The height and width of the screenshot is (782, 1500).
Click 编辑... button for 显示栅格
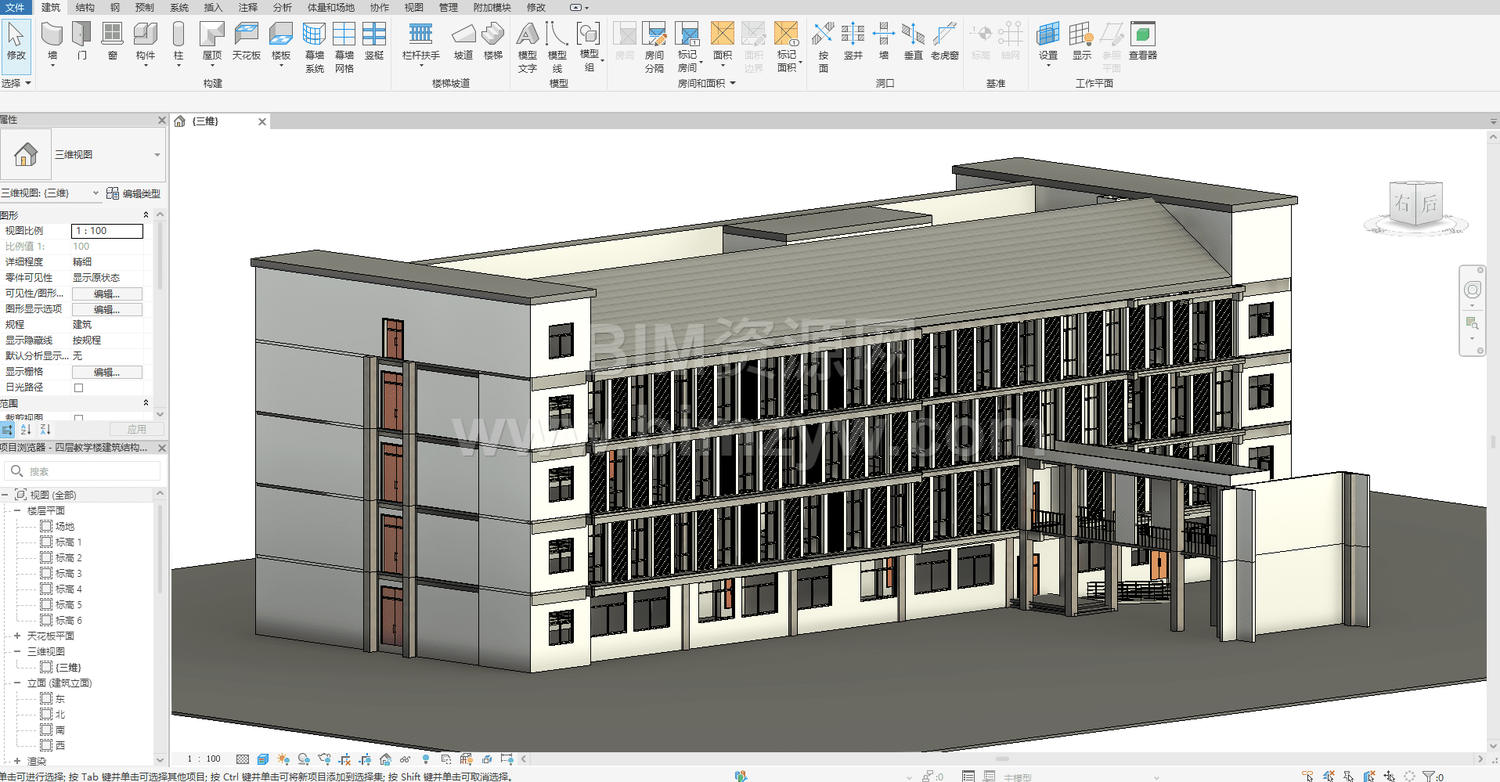(107, 372)
